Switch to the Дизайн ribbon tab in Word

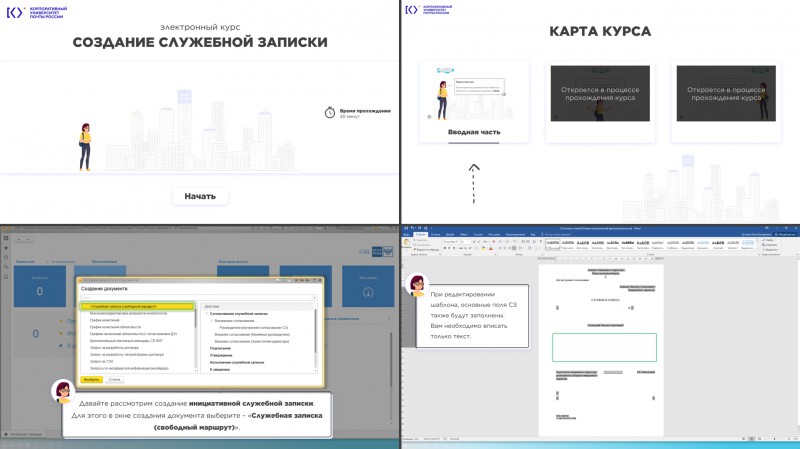click(450, 235)
